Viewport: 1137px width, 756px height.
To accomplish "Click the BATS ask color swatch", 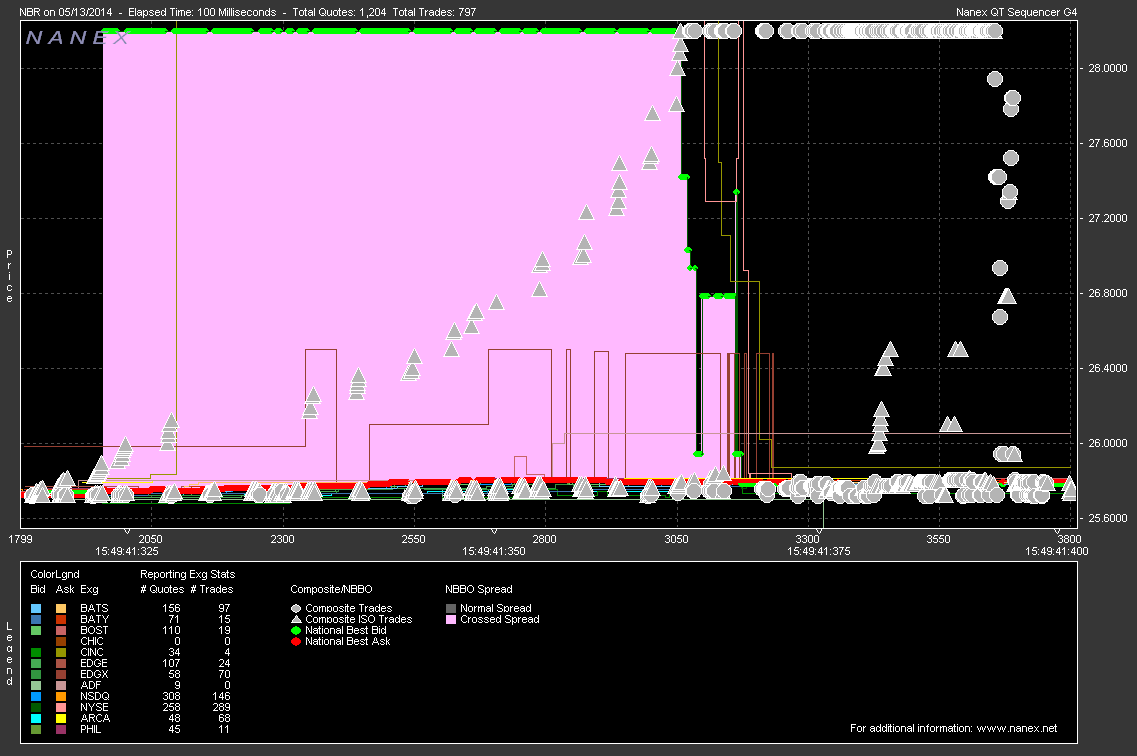I will (62, 609).
